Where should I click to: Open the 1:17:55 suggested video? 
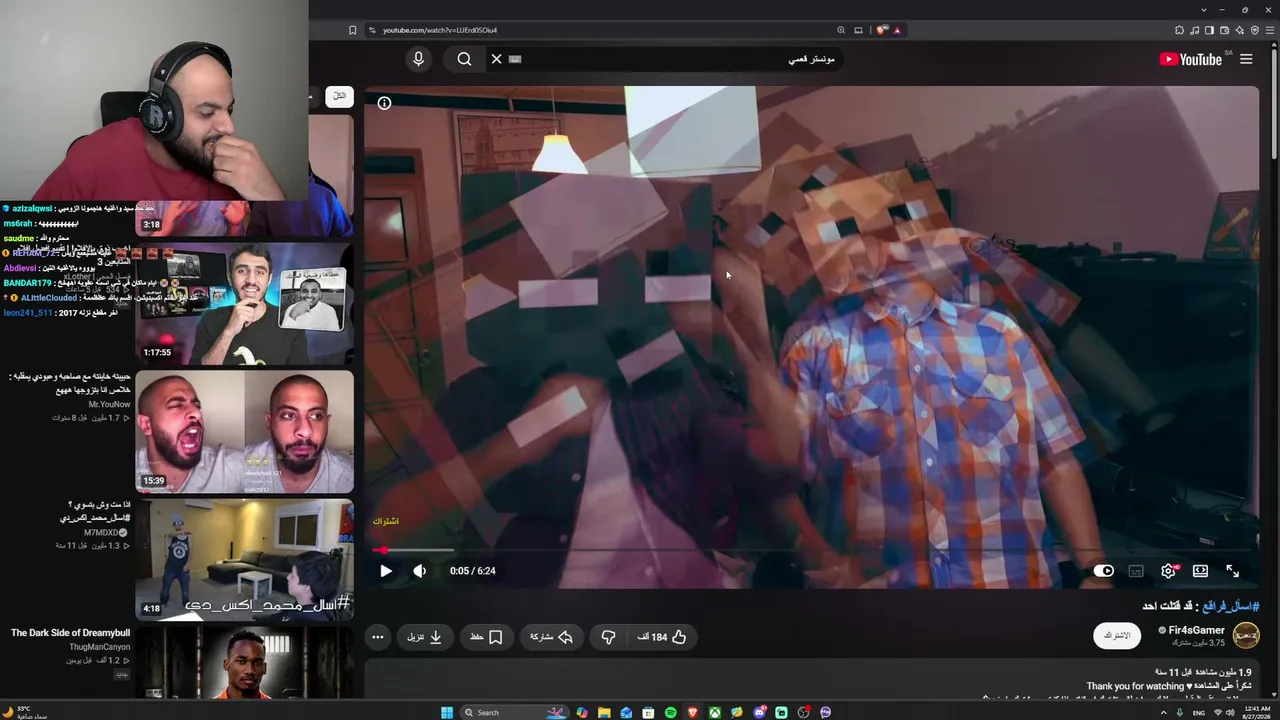pos(244,304)
